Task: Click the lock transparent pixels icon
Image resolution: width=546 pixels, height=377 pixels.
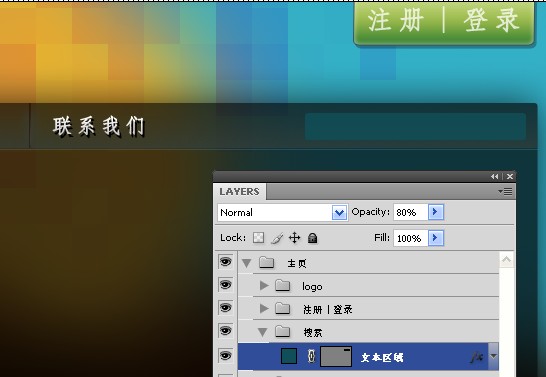Action: coord(258,238)
